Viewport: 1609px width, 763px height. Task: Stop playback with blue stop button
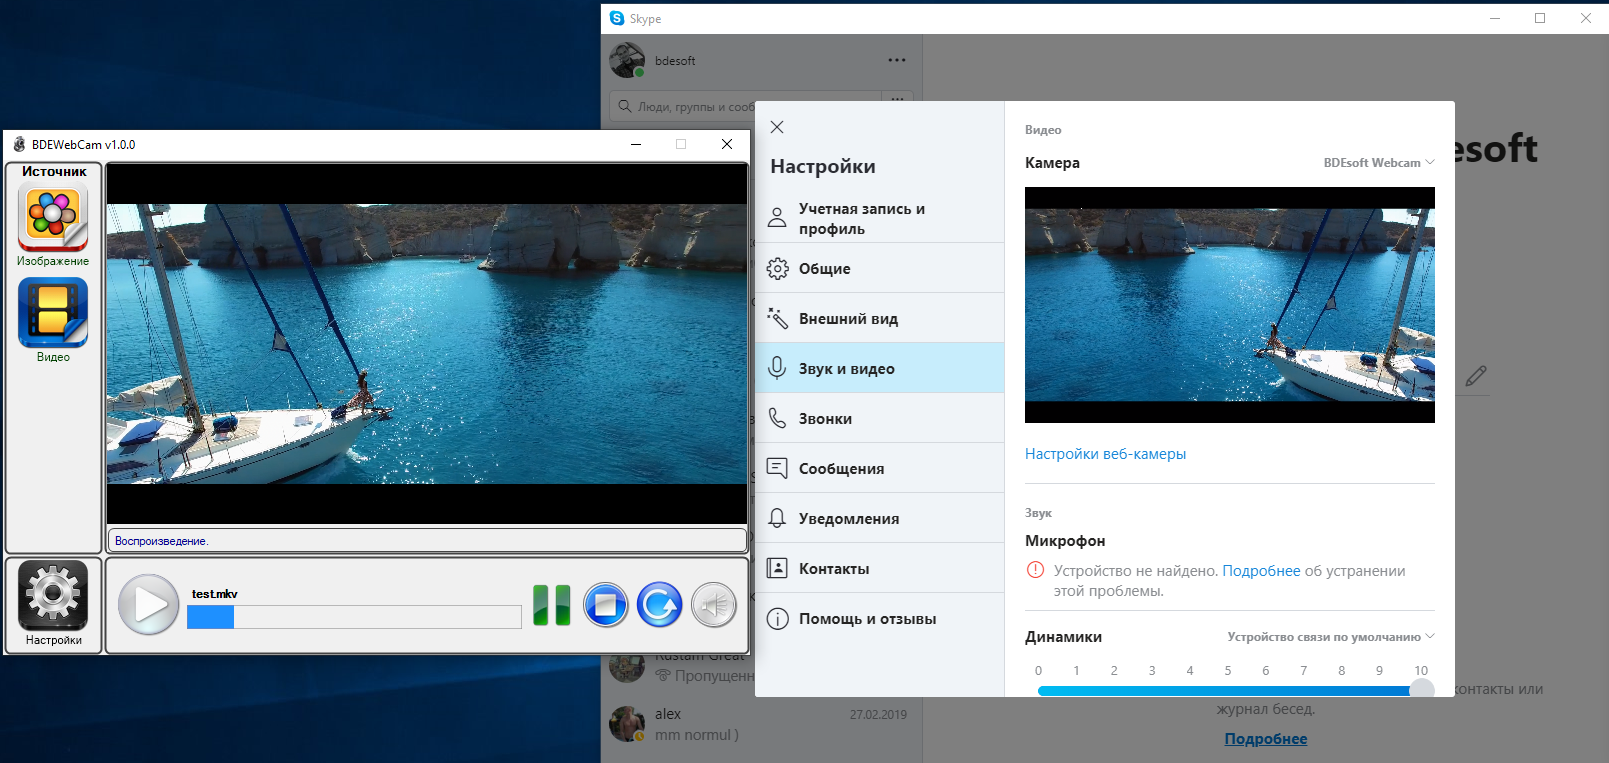click(605, 605)
